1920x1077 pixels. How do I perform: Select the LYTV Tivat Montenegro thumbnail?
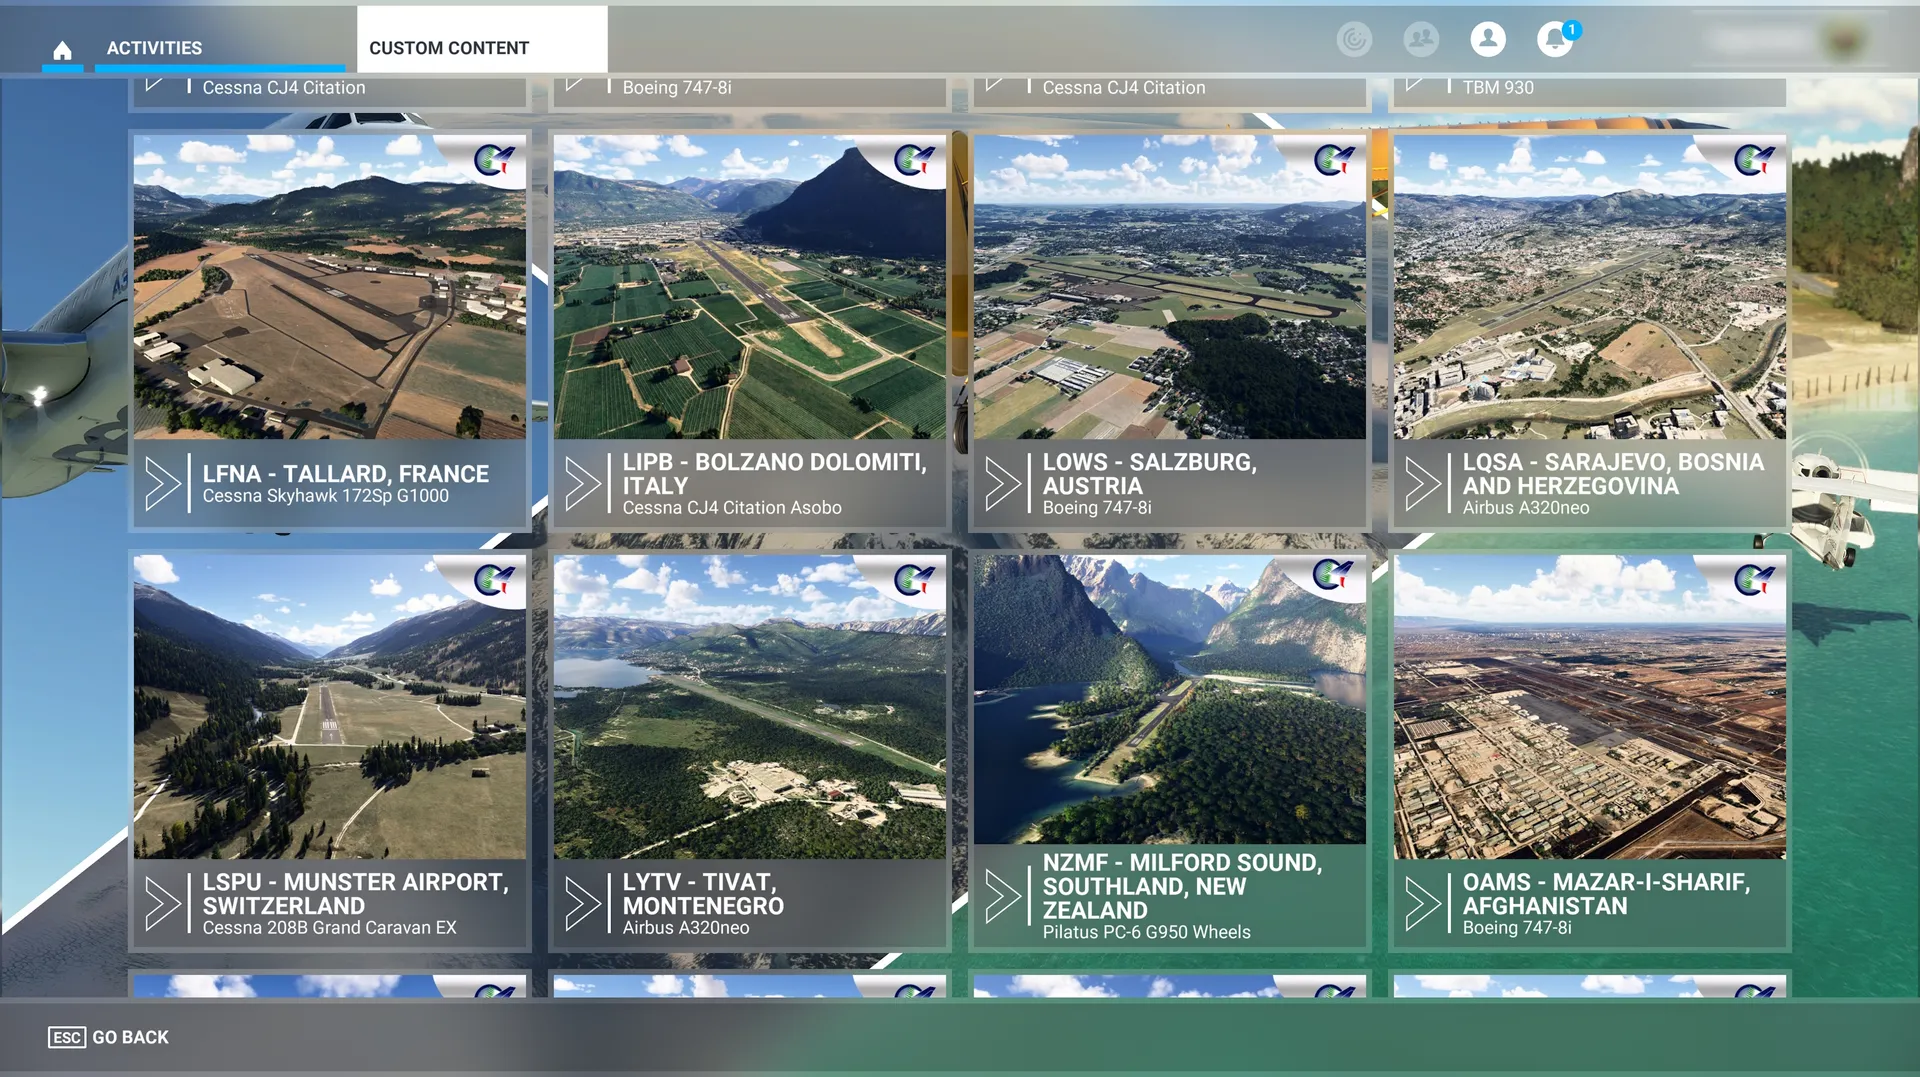pos(750,707)
